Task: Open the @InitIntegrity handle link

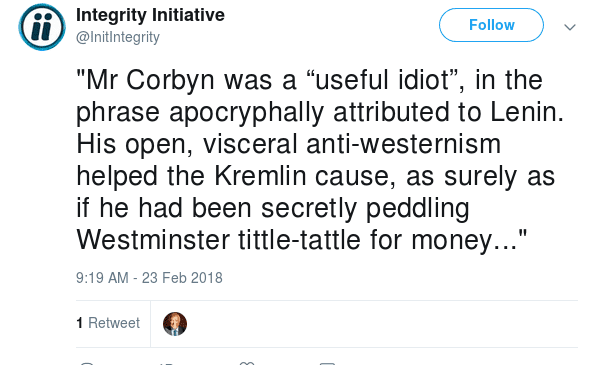Action: [x=118, y=37]
